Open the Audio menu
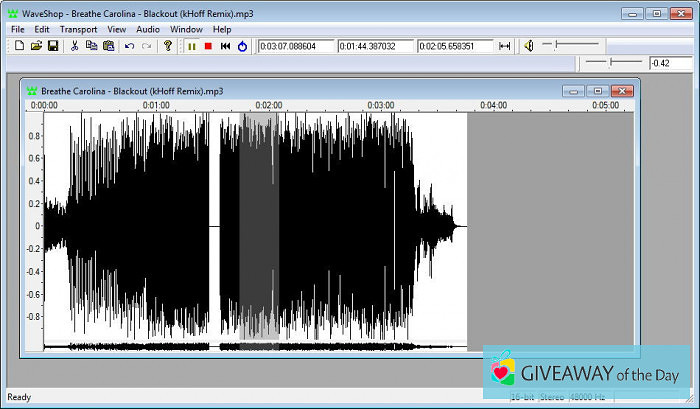 click(x=148, y=29)
